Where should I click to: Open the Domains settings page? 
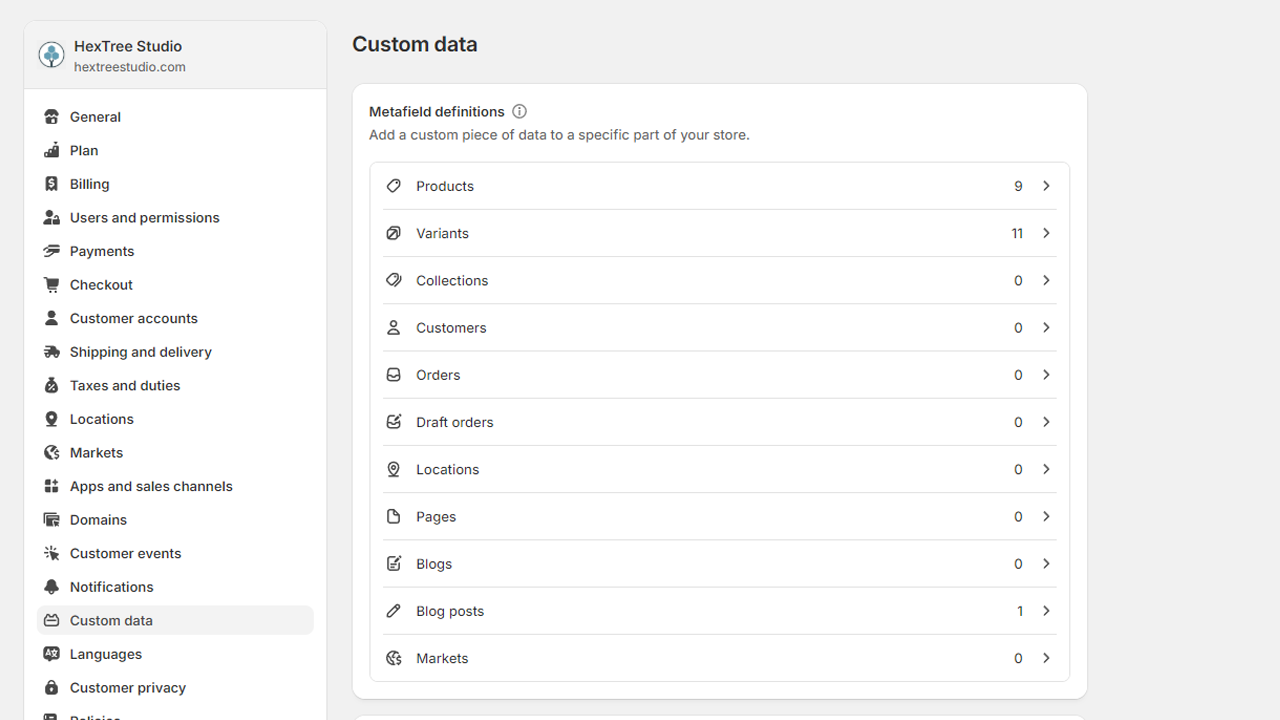click(x=99, y=519)
